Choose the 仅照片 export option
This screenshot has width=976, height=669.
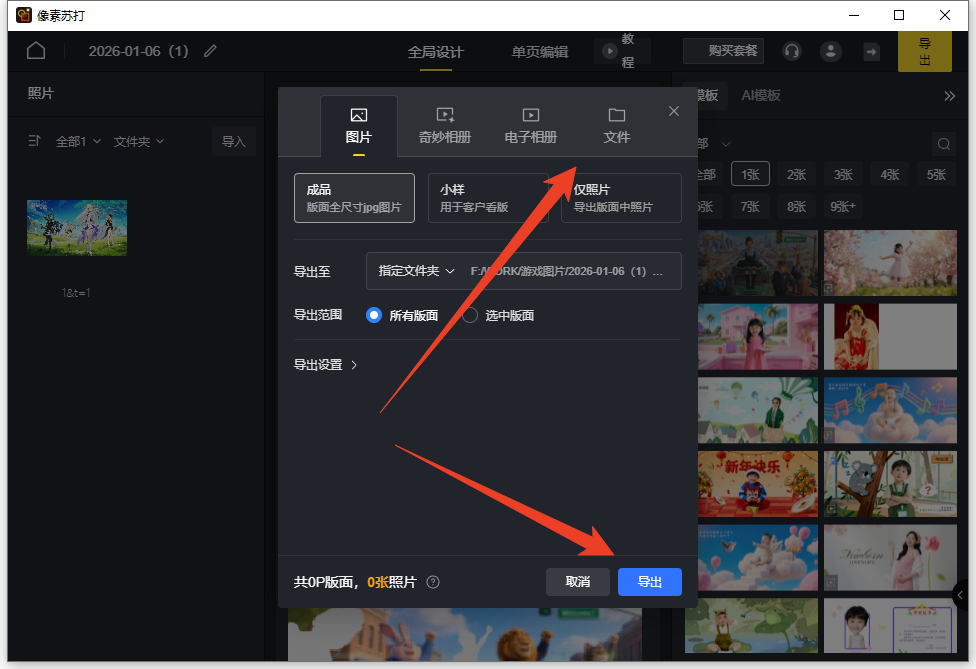tap(621, 198)
